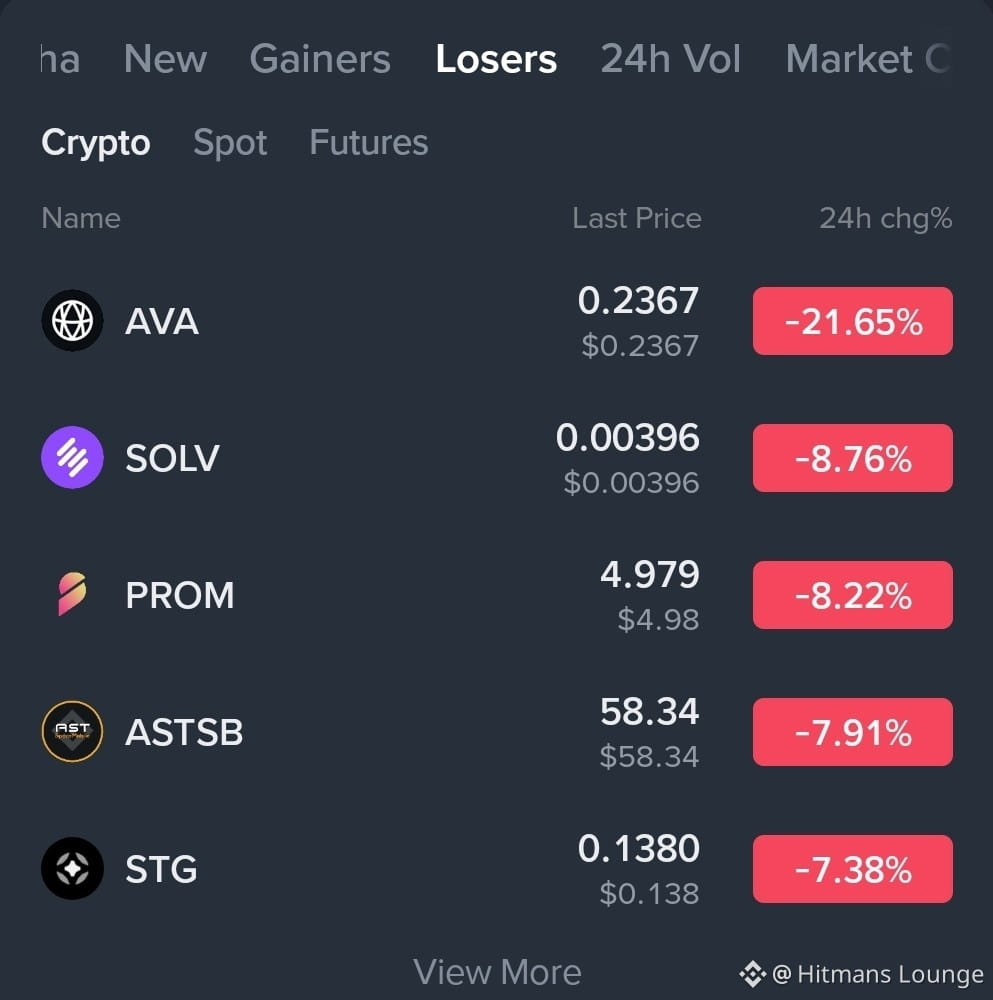Tap the STG coin icon

[x=72, y=868]
